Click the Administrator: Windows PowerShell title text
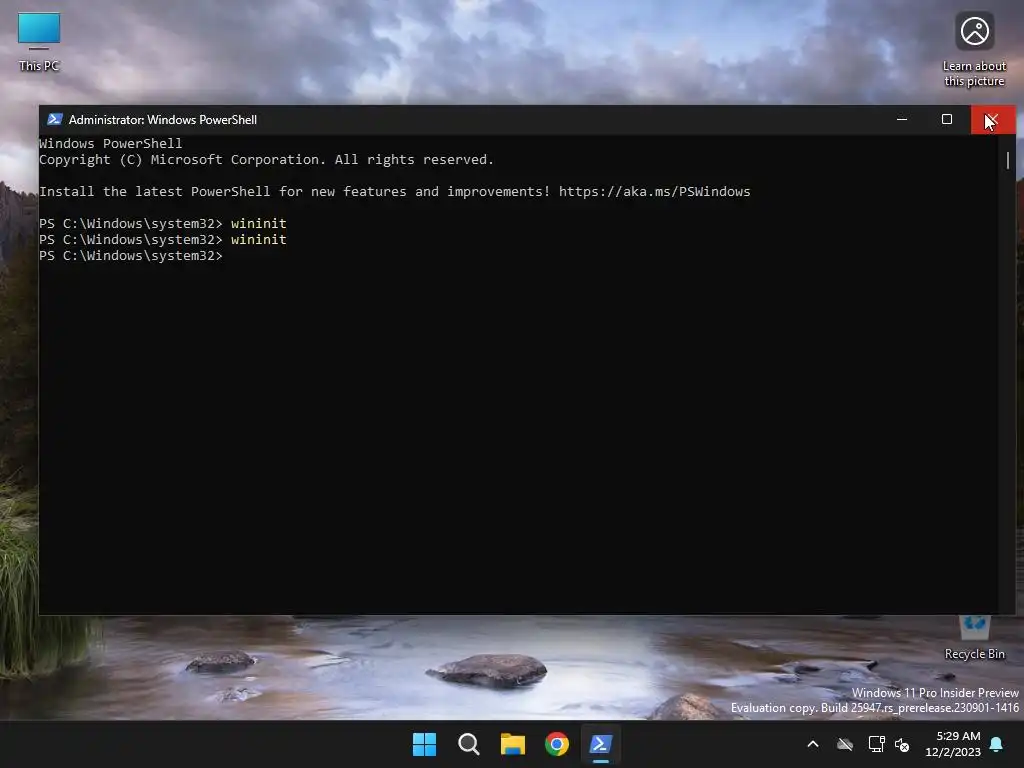Viewport: 1024px width, 768px height. [163, 120]
